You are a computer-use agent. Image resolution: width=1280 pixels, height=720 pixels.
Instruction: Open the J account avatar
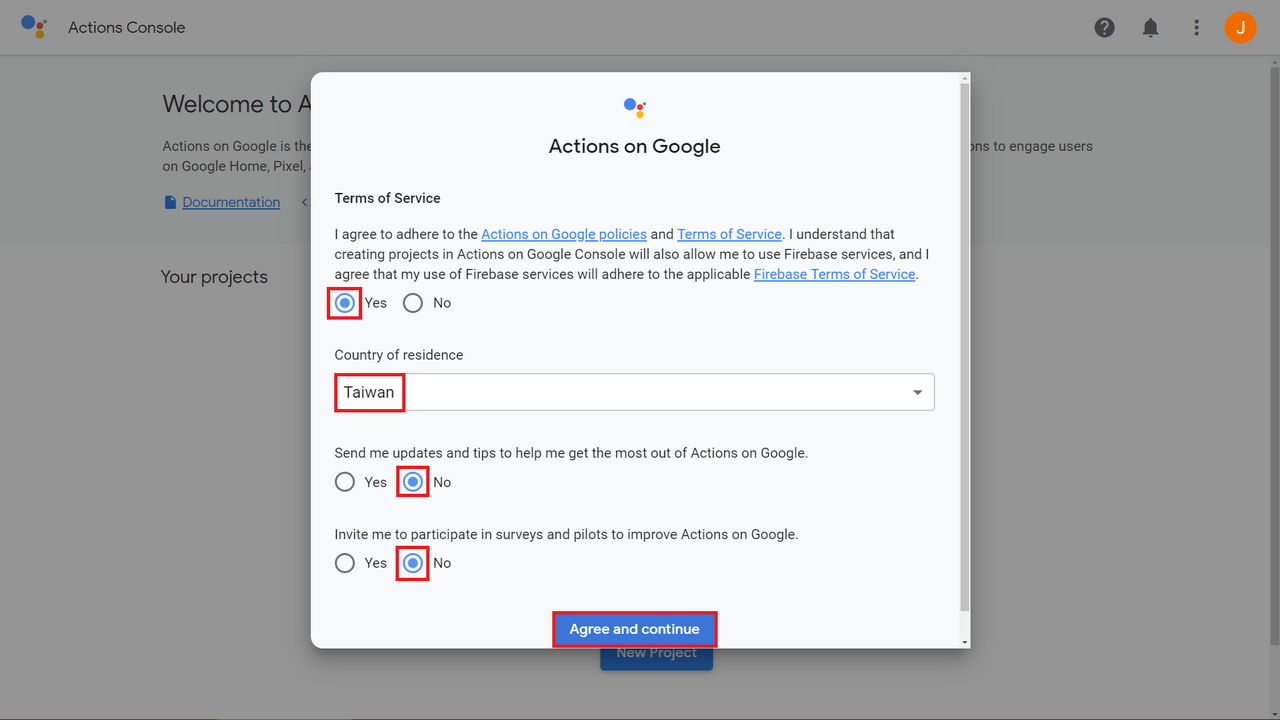[x=1241, y=28]
